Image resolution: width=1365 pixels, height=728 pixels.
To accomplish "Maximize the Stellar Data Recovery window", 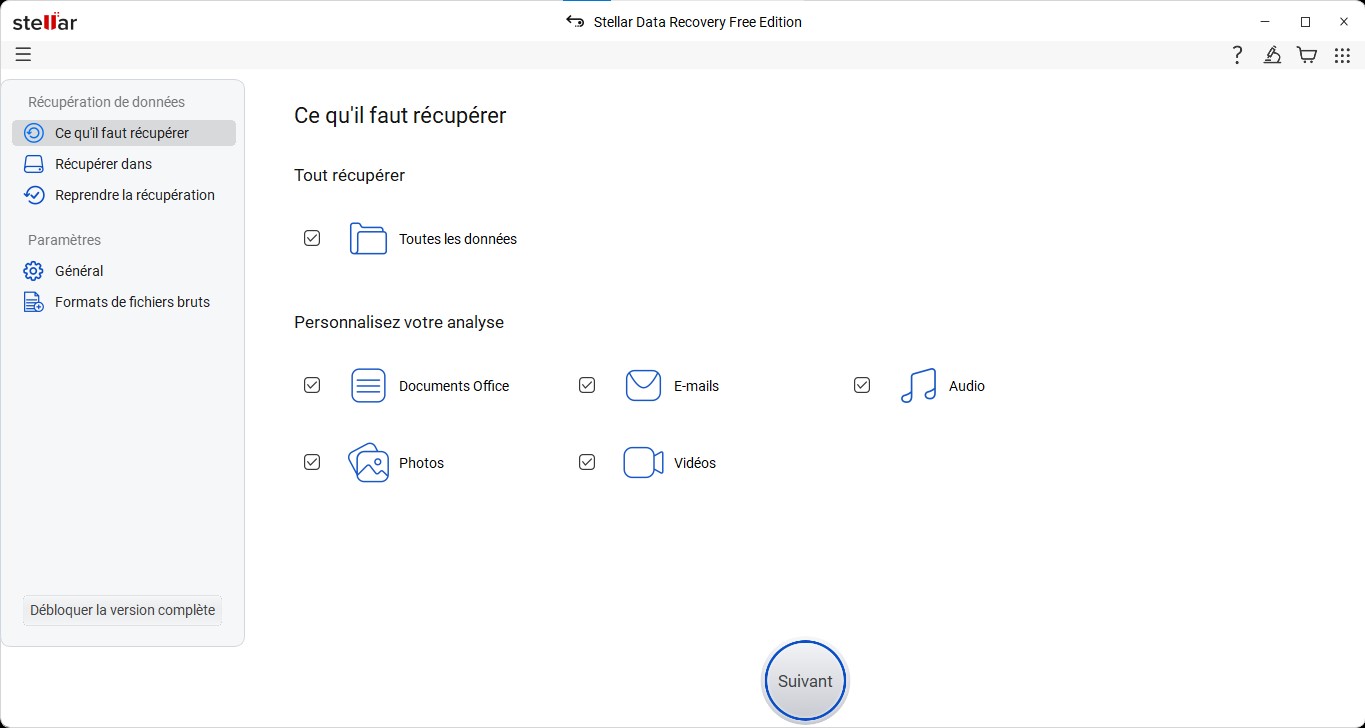I will [x=1305, y=22].
